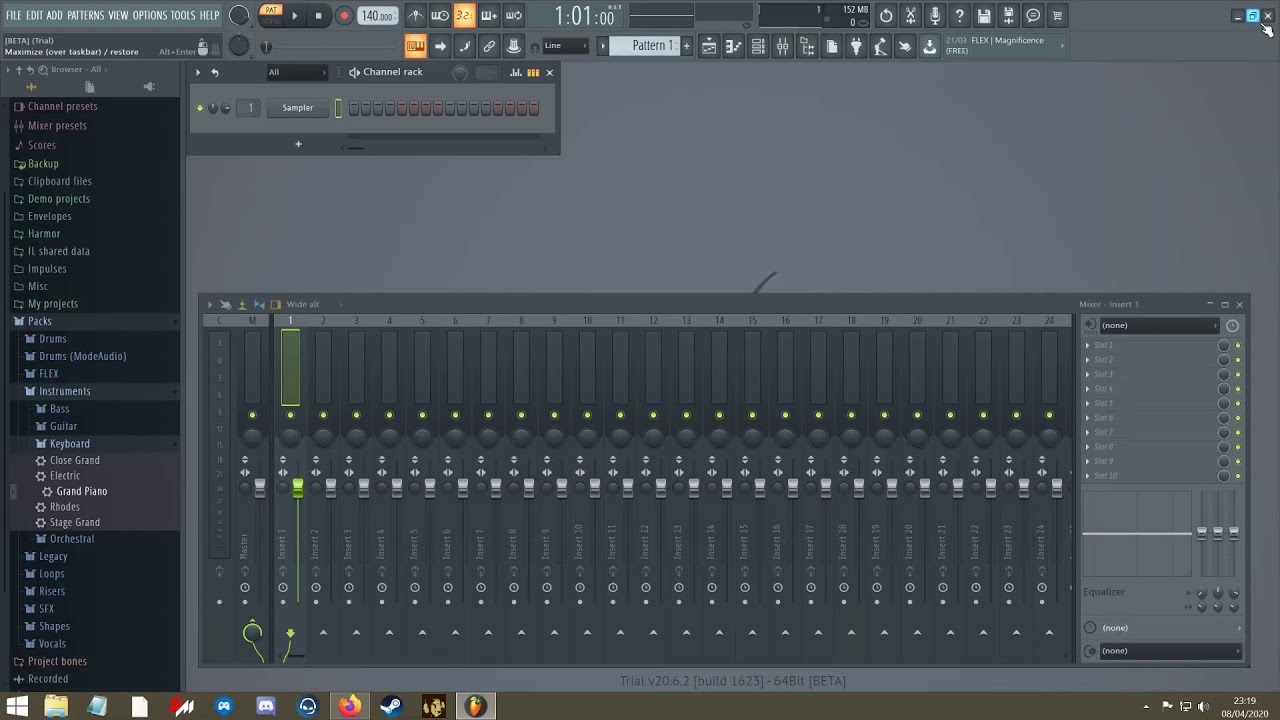Open the mixer input (none) dropdown
The height and width of the screenshot is (720, 1280).
click(x=1158, y=325)
